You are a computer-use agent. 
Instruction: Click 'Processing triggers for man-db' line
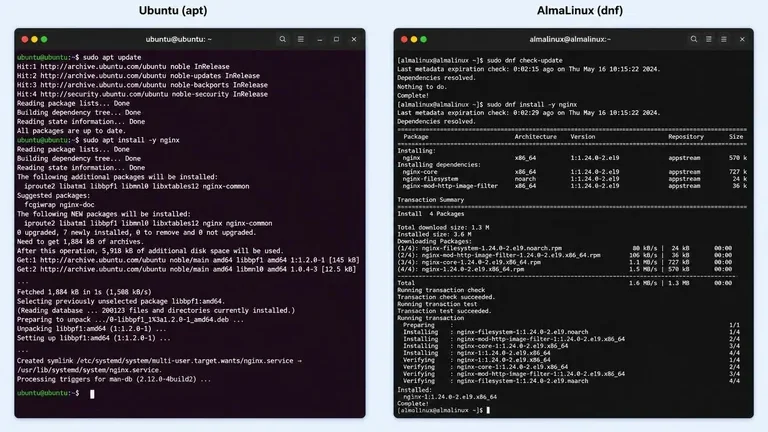pos(114,380)
